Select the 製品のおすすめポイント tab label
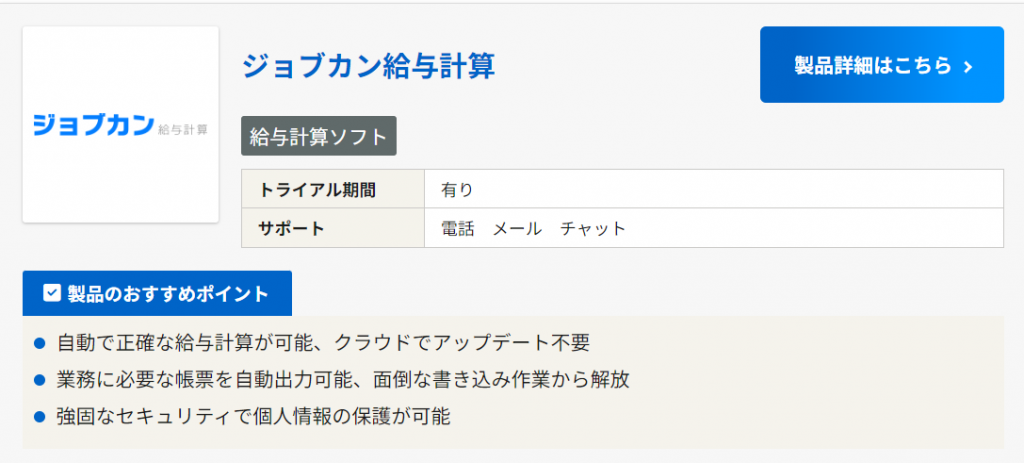 [x=168, y=293]
